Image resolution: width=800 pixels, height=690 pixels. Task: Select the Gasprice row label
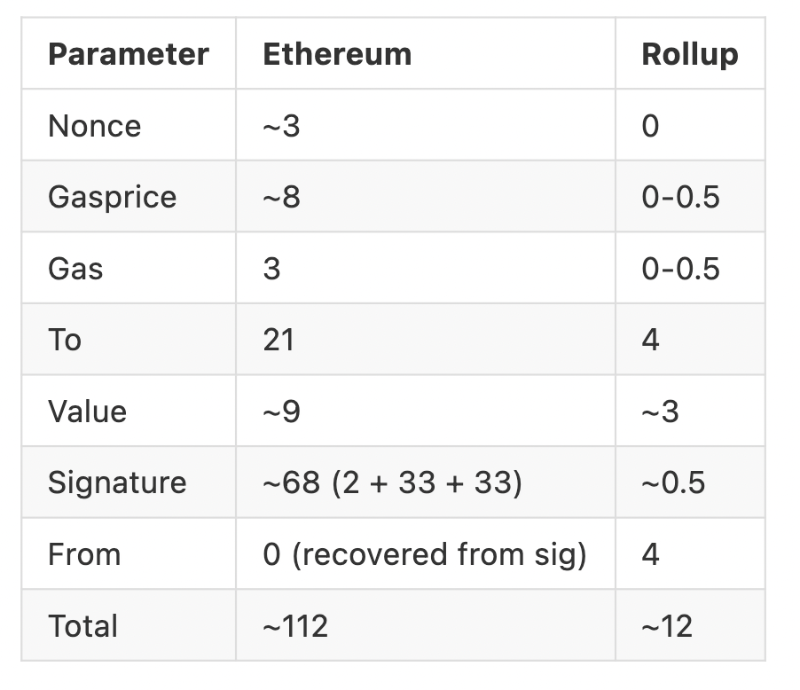click(112, 197)
